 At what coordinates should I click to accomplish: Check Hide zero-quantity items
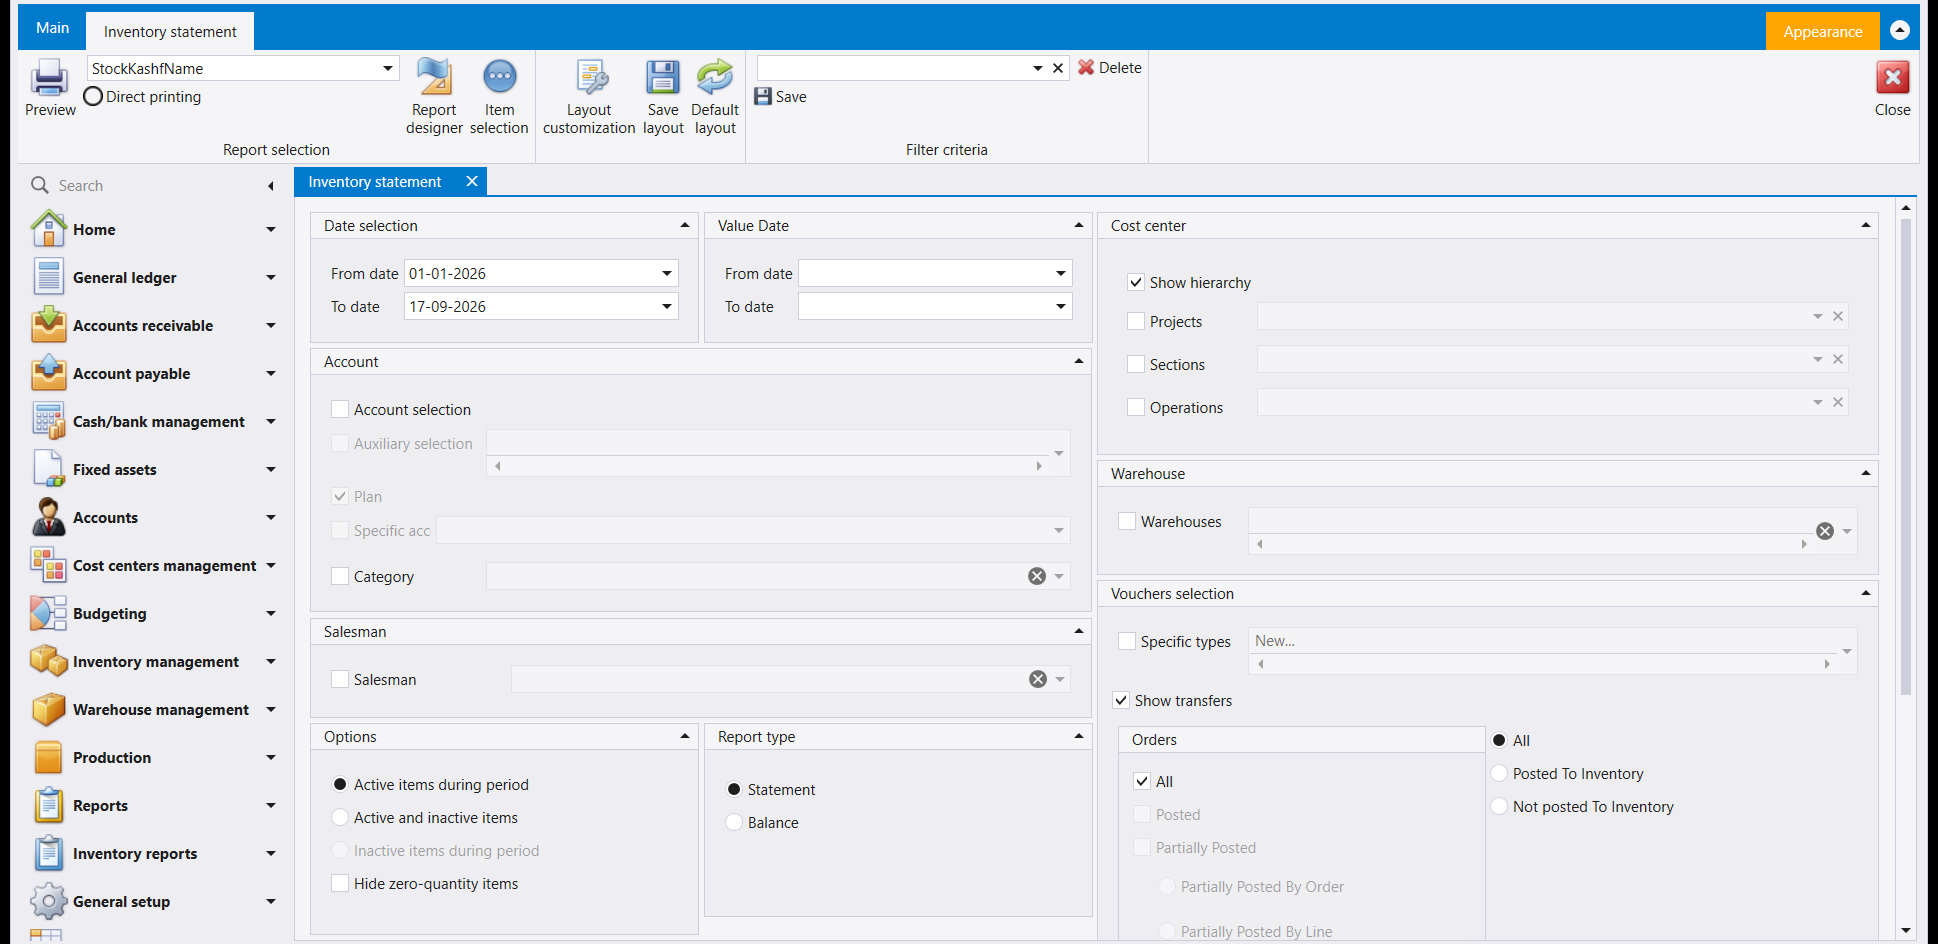click(340, 883)
